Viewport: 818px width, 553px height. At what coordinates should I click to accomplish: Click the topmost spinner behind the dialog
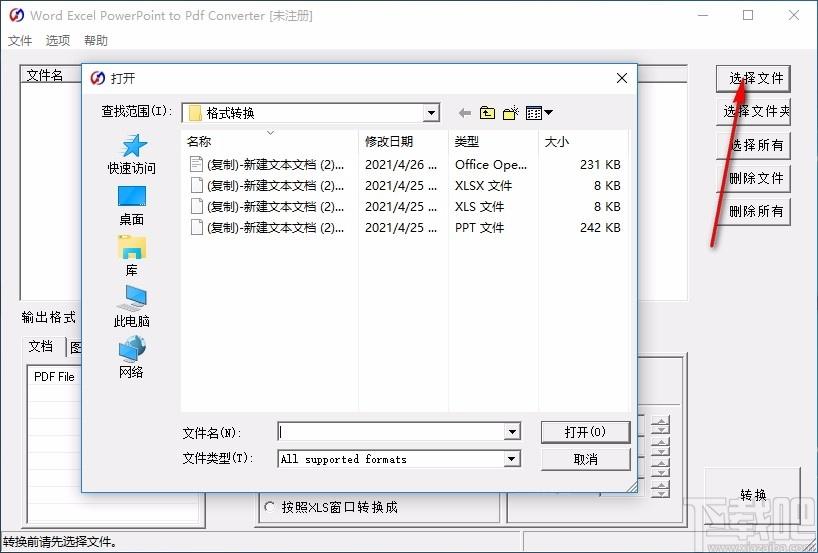click(x=660, y=426)
